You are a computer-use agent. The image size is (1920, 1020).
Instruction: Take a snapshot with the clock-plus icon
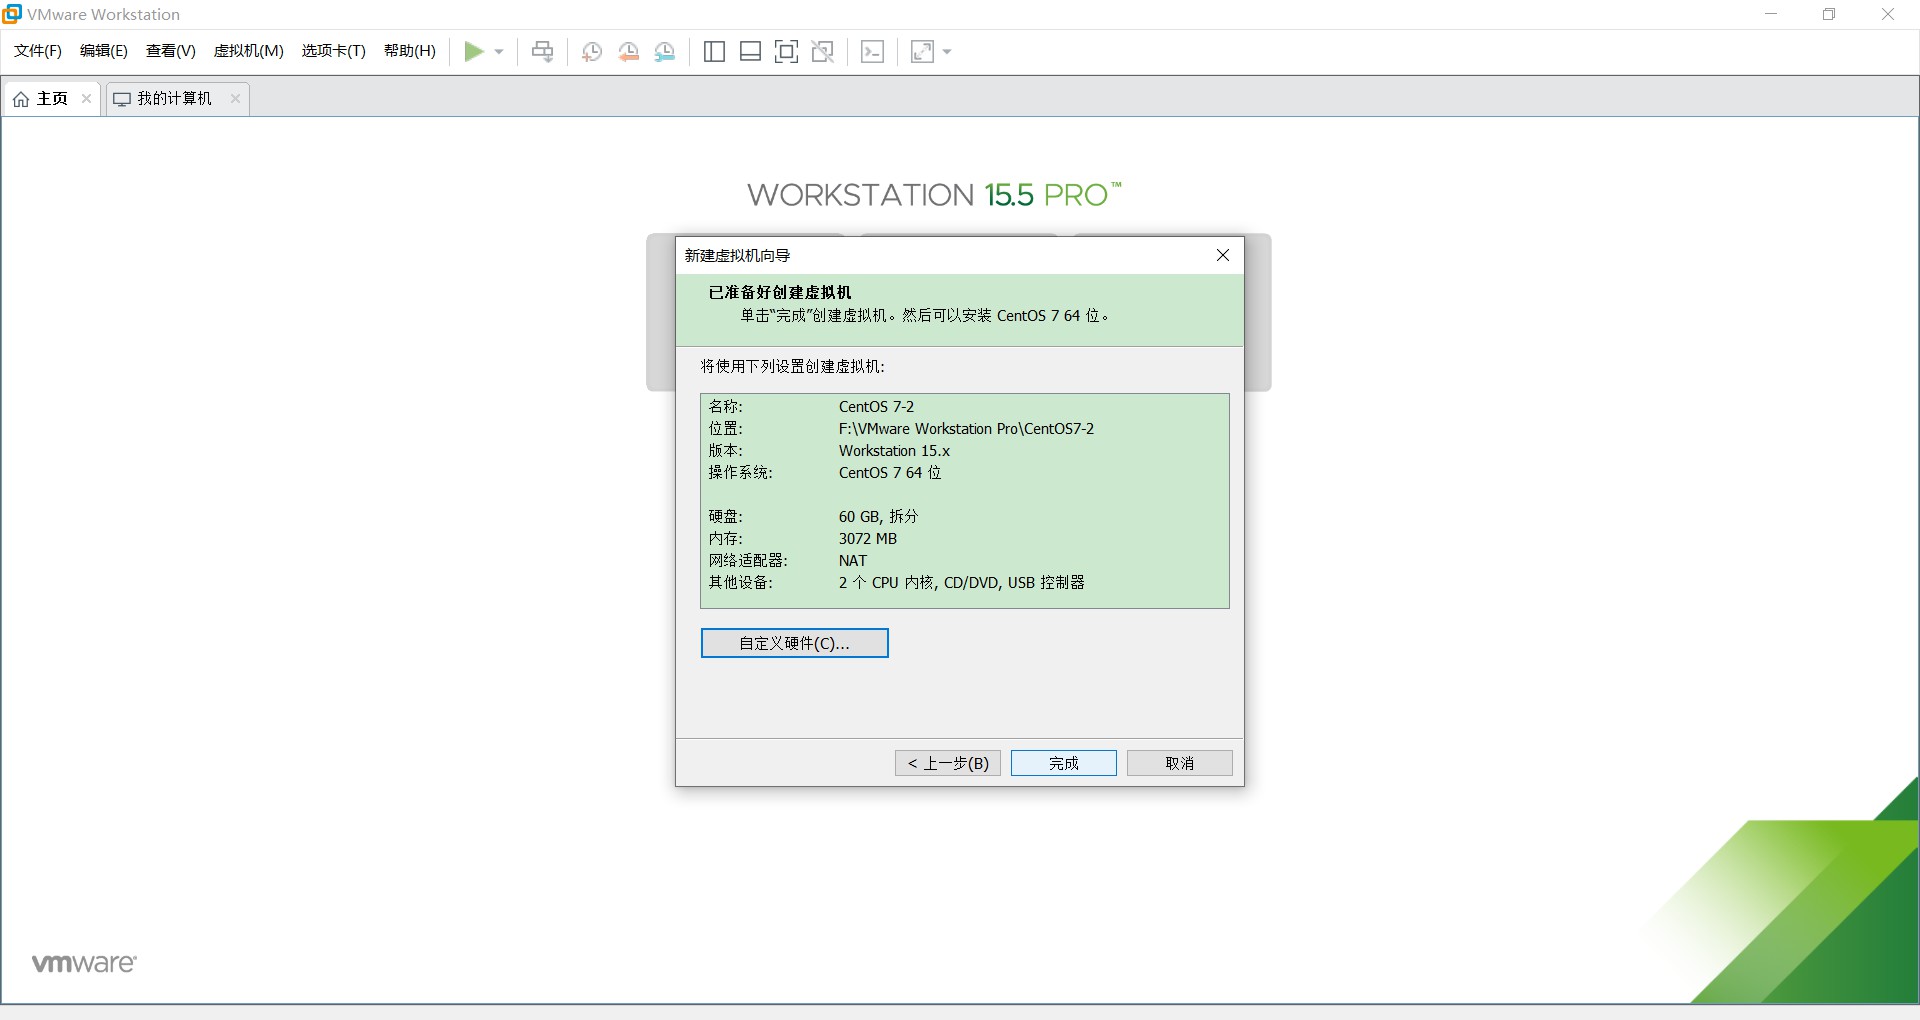pyautogui.click(x=592, y=52)
